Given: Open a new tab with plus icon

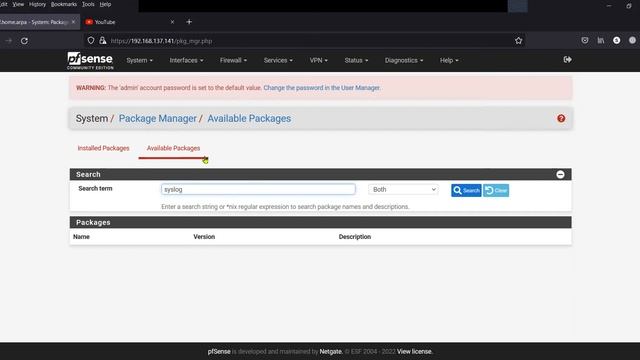Looking at the screenshot, I should tap(189, 22).
